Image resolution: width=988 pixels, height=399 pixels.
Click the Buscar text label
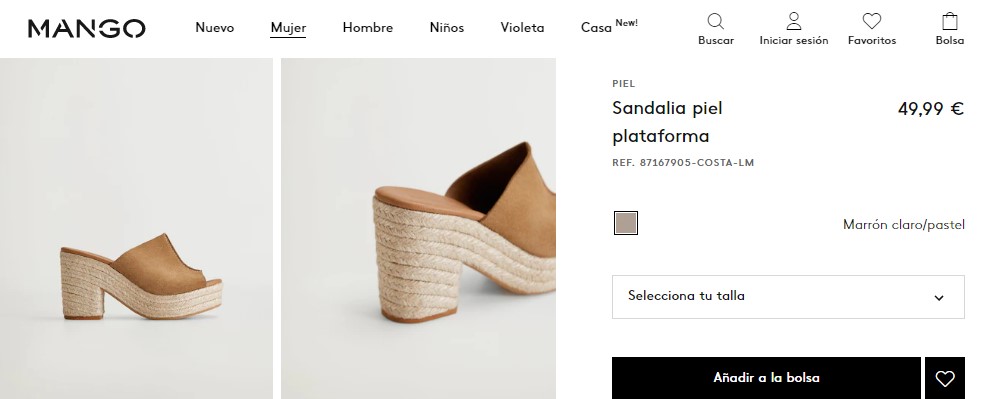pyautogui.click(x=716, y=40)
